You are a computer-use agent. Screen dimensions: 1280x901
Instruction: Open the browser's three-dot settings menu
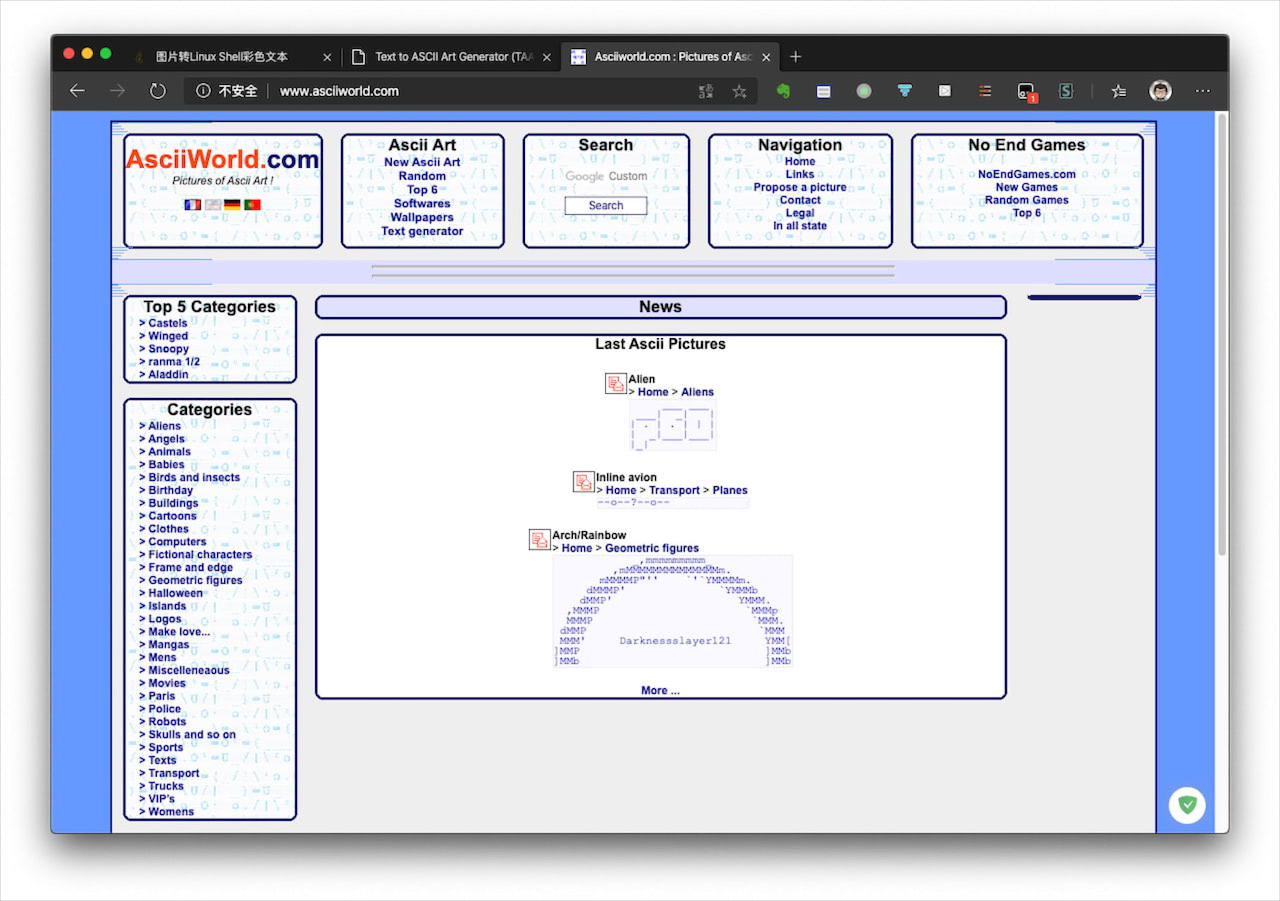1203,91
